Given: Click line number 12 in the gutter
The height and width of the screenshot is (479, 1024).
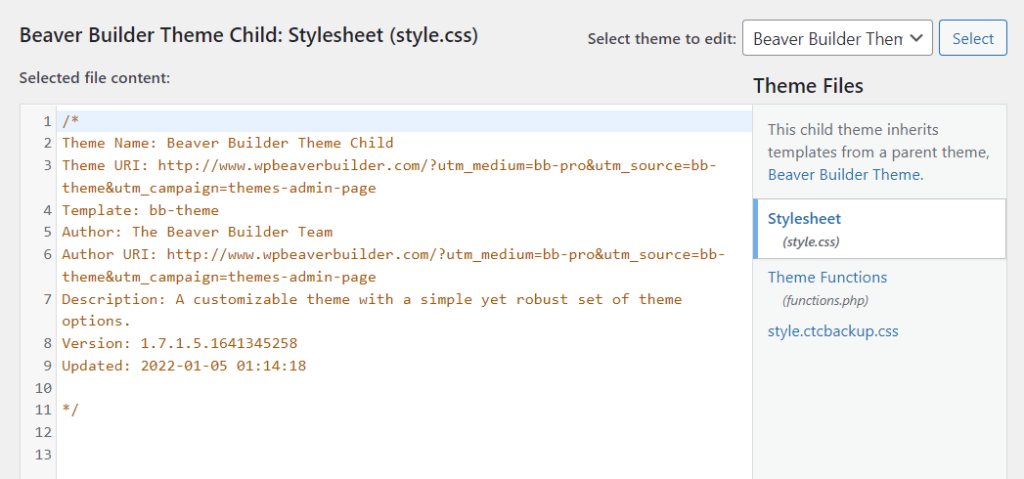Looking at the screenshot, I should (x=43, y=432).
